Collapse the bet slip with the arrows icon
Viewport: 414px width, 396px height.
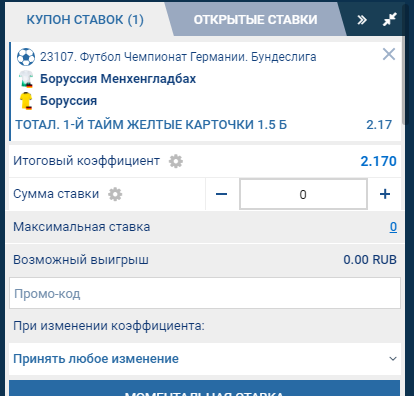tap(389, 19)
